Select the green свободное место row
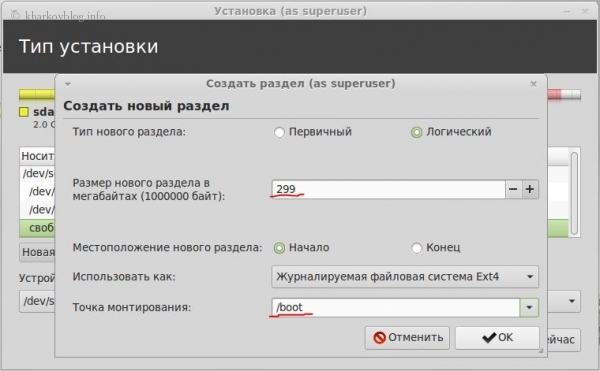Screen dimensions: 600x371 (x=37, y=228)
